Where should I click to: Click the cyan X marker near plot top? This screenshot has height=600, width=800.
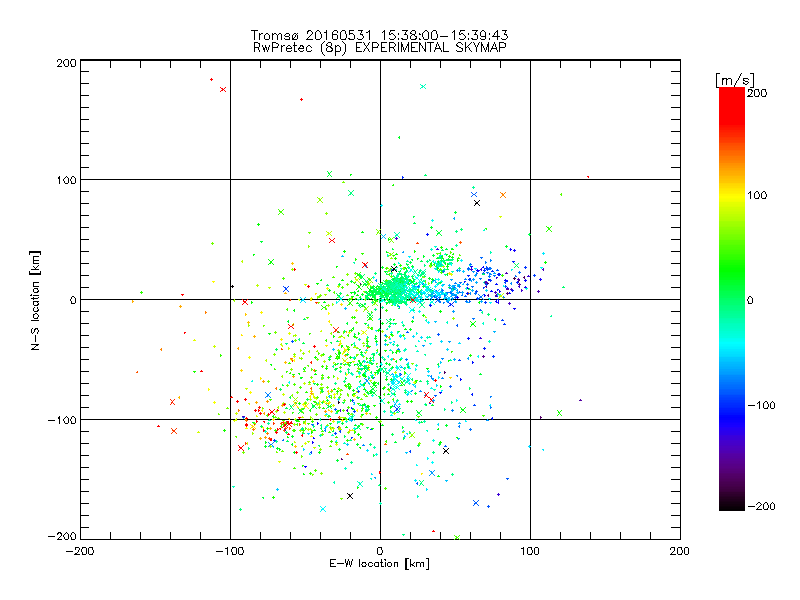tap(423, 87)
